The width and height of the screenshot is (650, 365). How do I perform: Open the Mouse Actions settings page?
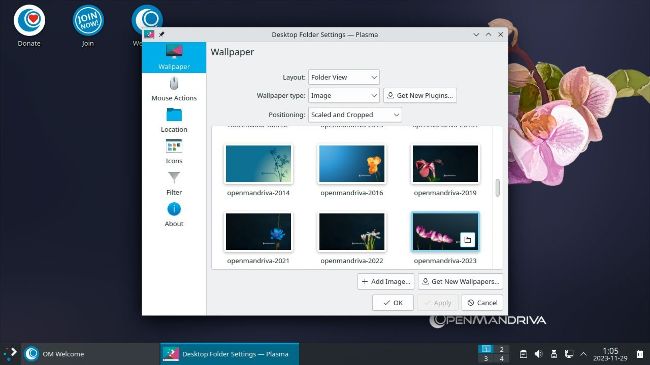click(174, 89)
